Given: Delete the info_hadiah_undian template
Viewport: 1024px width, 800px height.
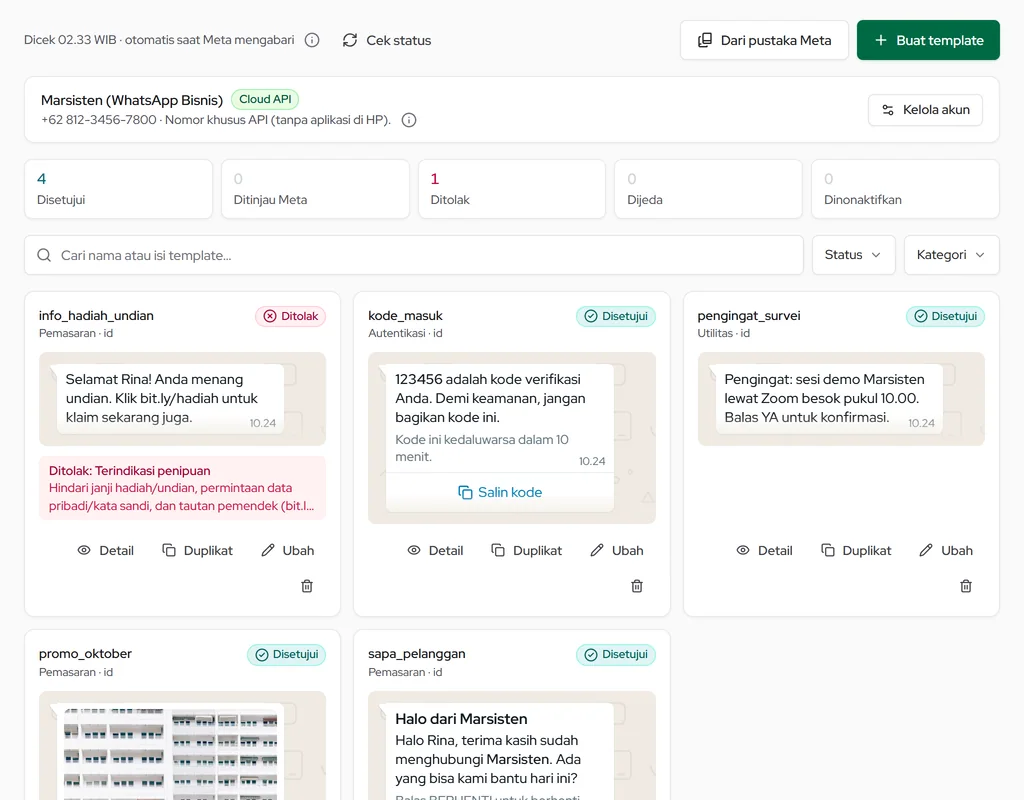Looking at the screenshot, I should pyautogui.click(x=307, y=586).
